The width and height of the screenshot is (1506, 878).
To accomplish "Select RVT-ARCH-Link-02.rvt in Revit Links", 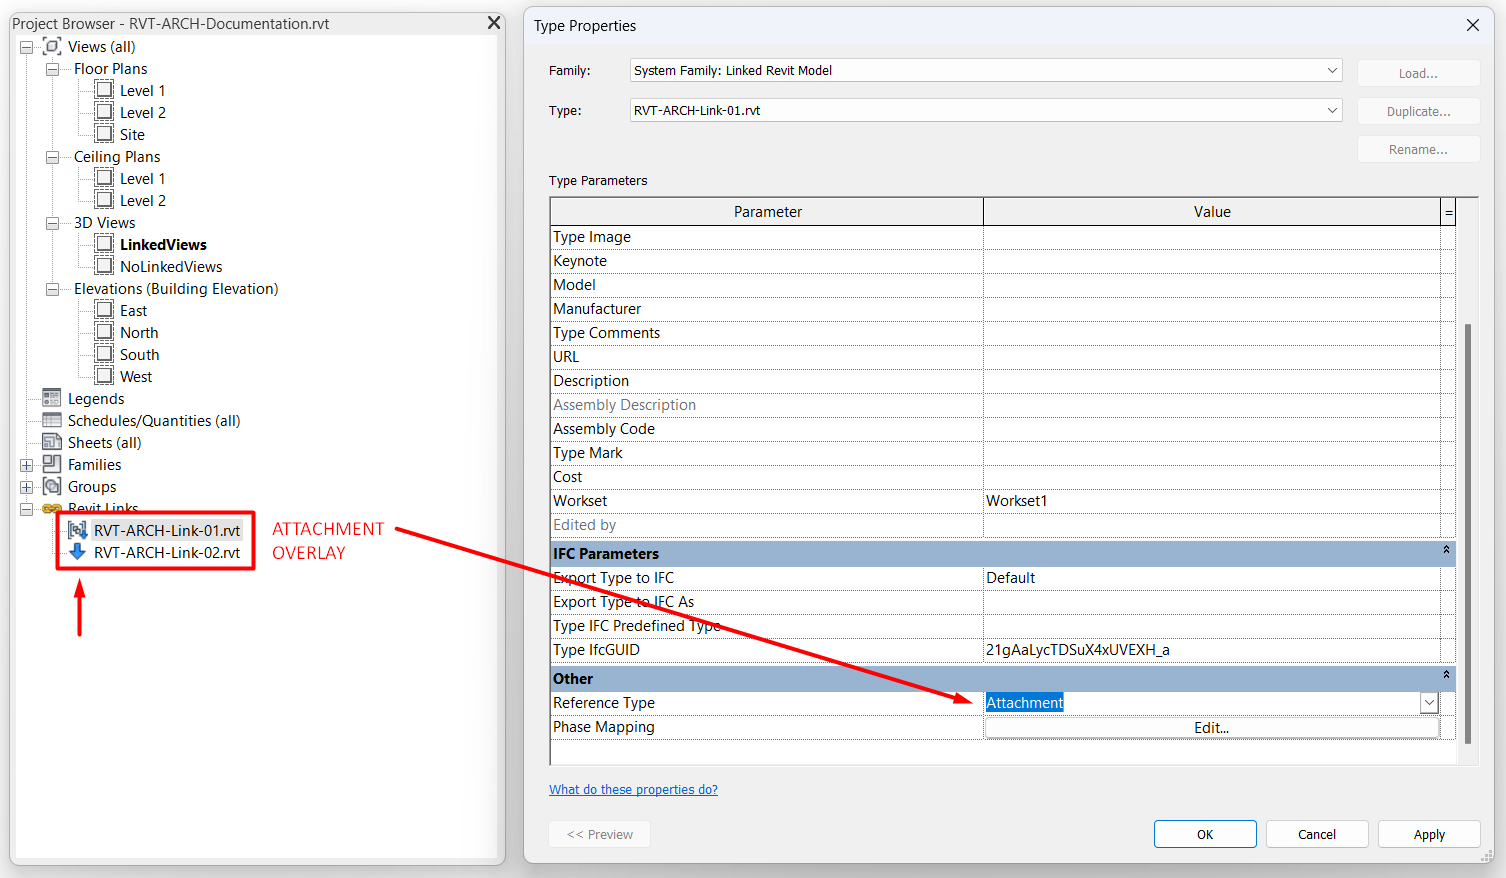I will 167,552.
